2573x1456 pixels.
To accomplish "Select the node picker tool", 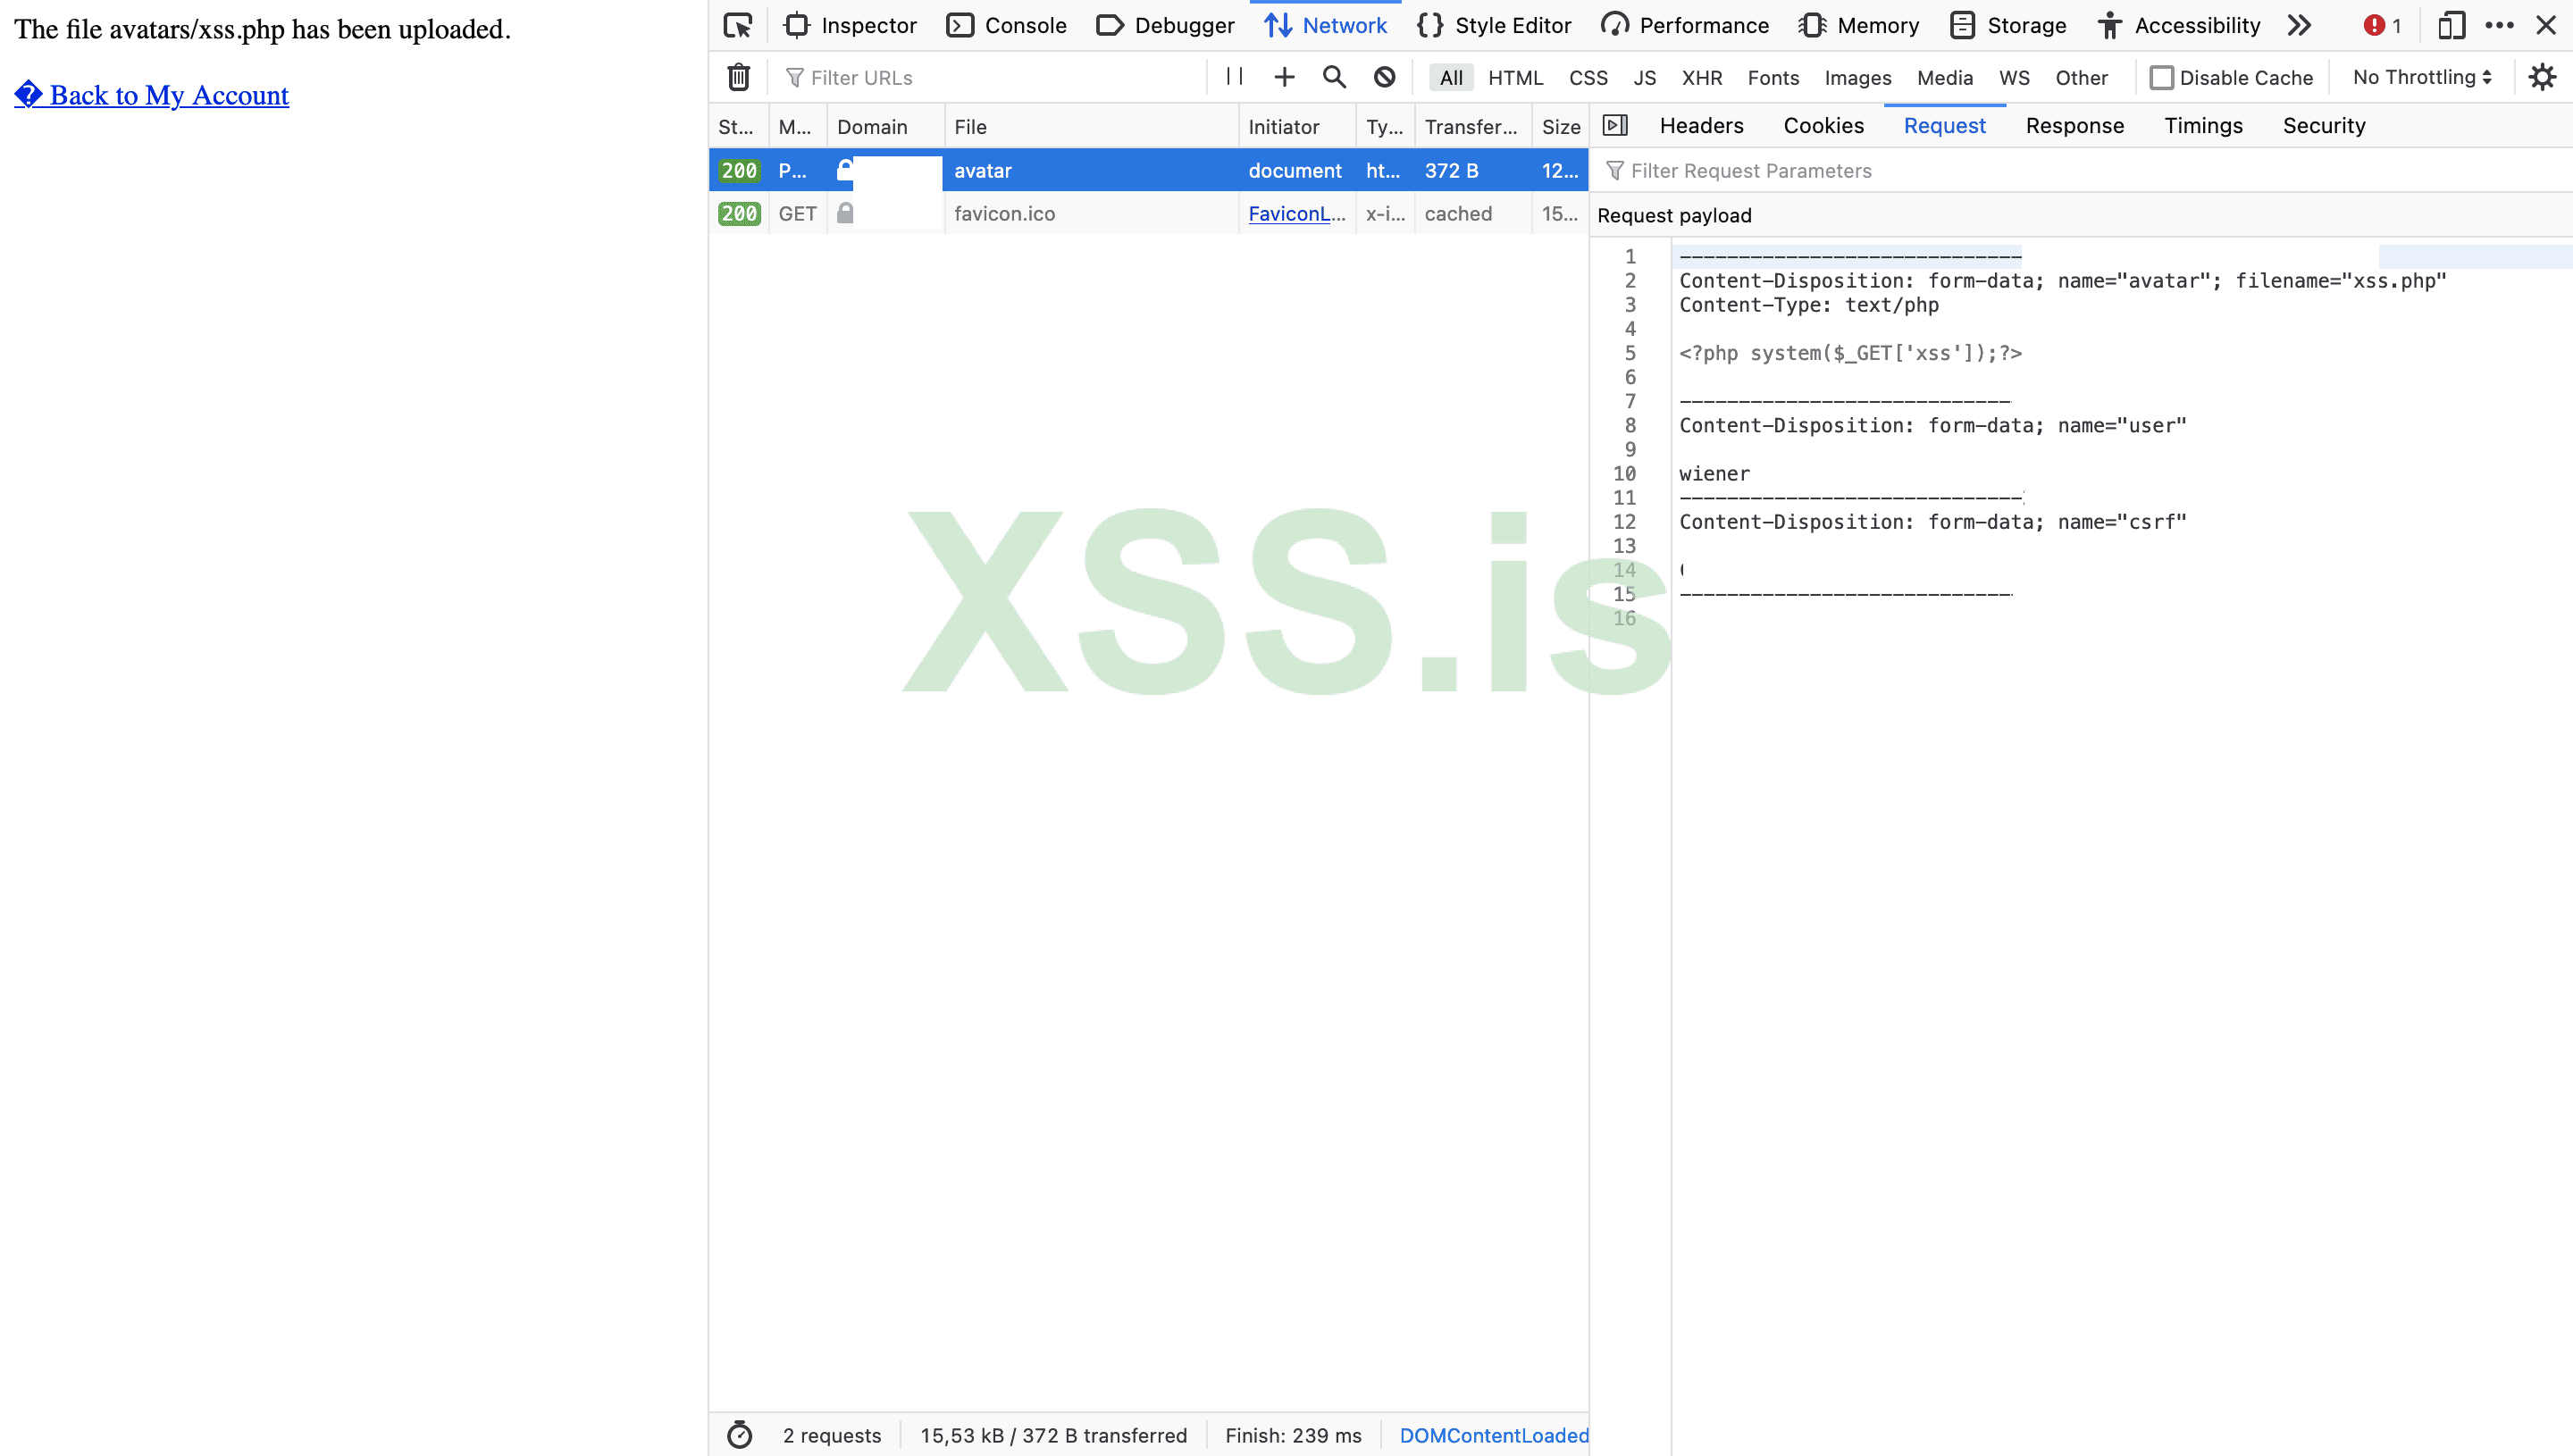I will click(x=737, y=25).
